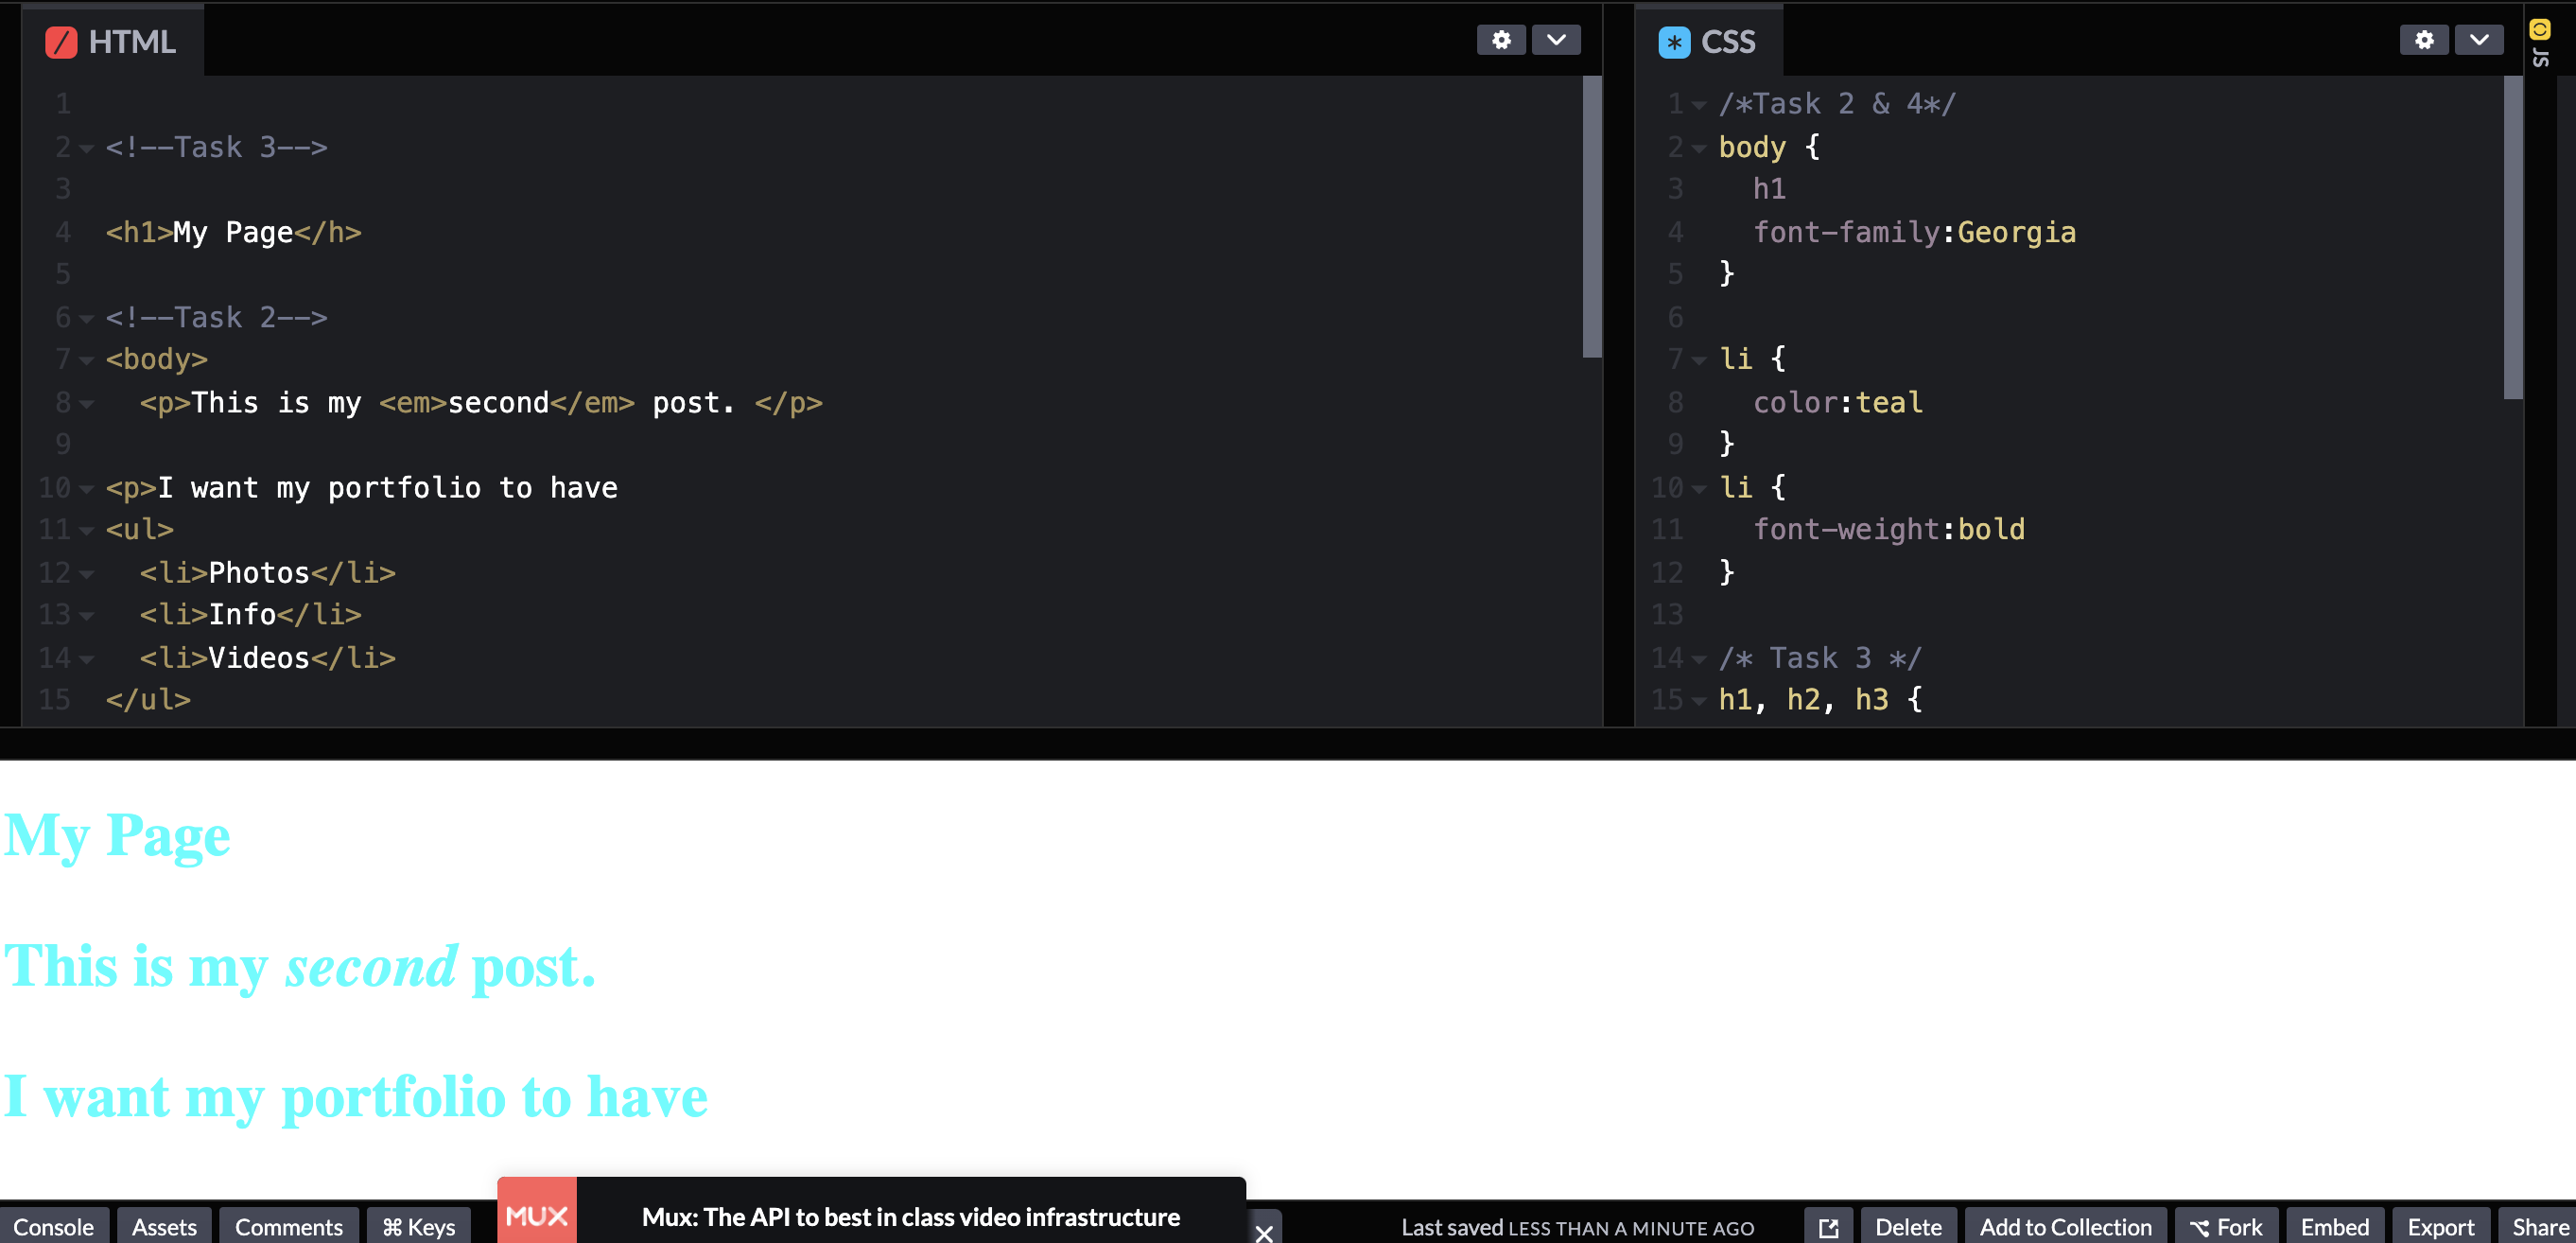Viewport: 2576px width, 1243px height.
Task: Open the Assets panel
Action: click(164, 1227)
